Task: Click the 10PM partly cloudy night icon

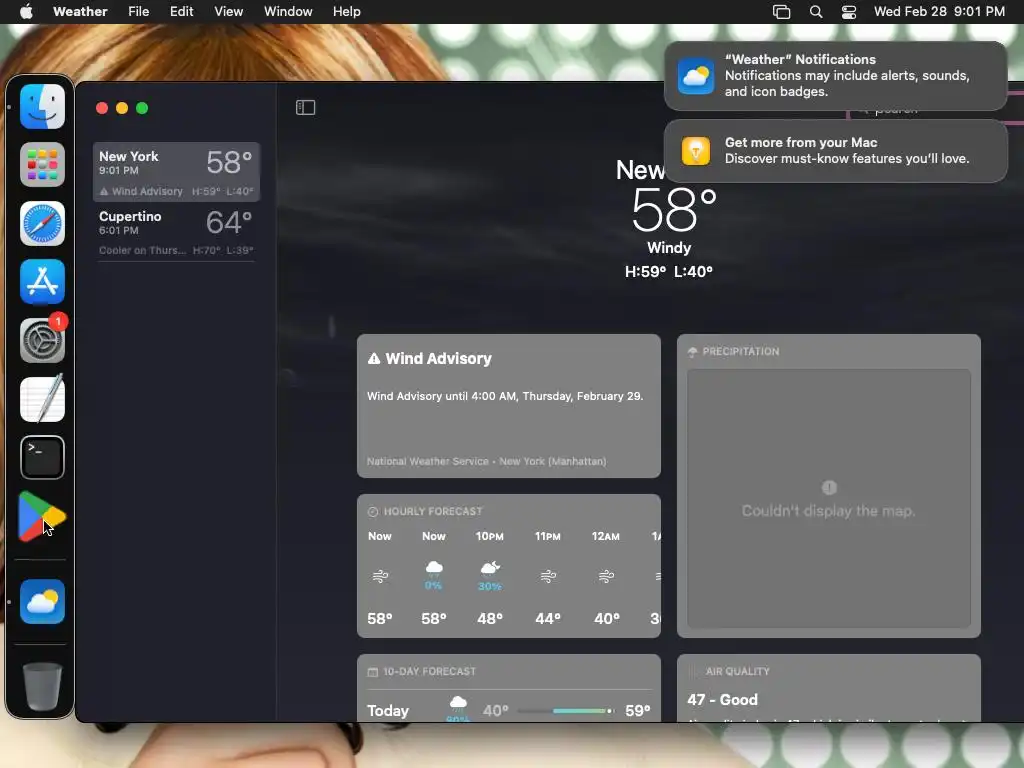Action: coord(490,568)
